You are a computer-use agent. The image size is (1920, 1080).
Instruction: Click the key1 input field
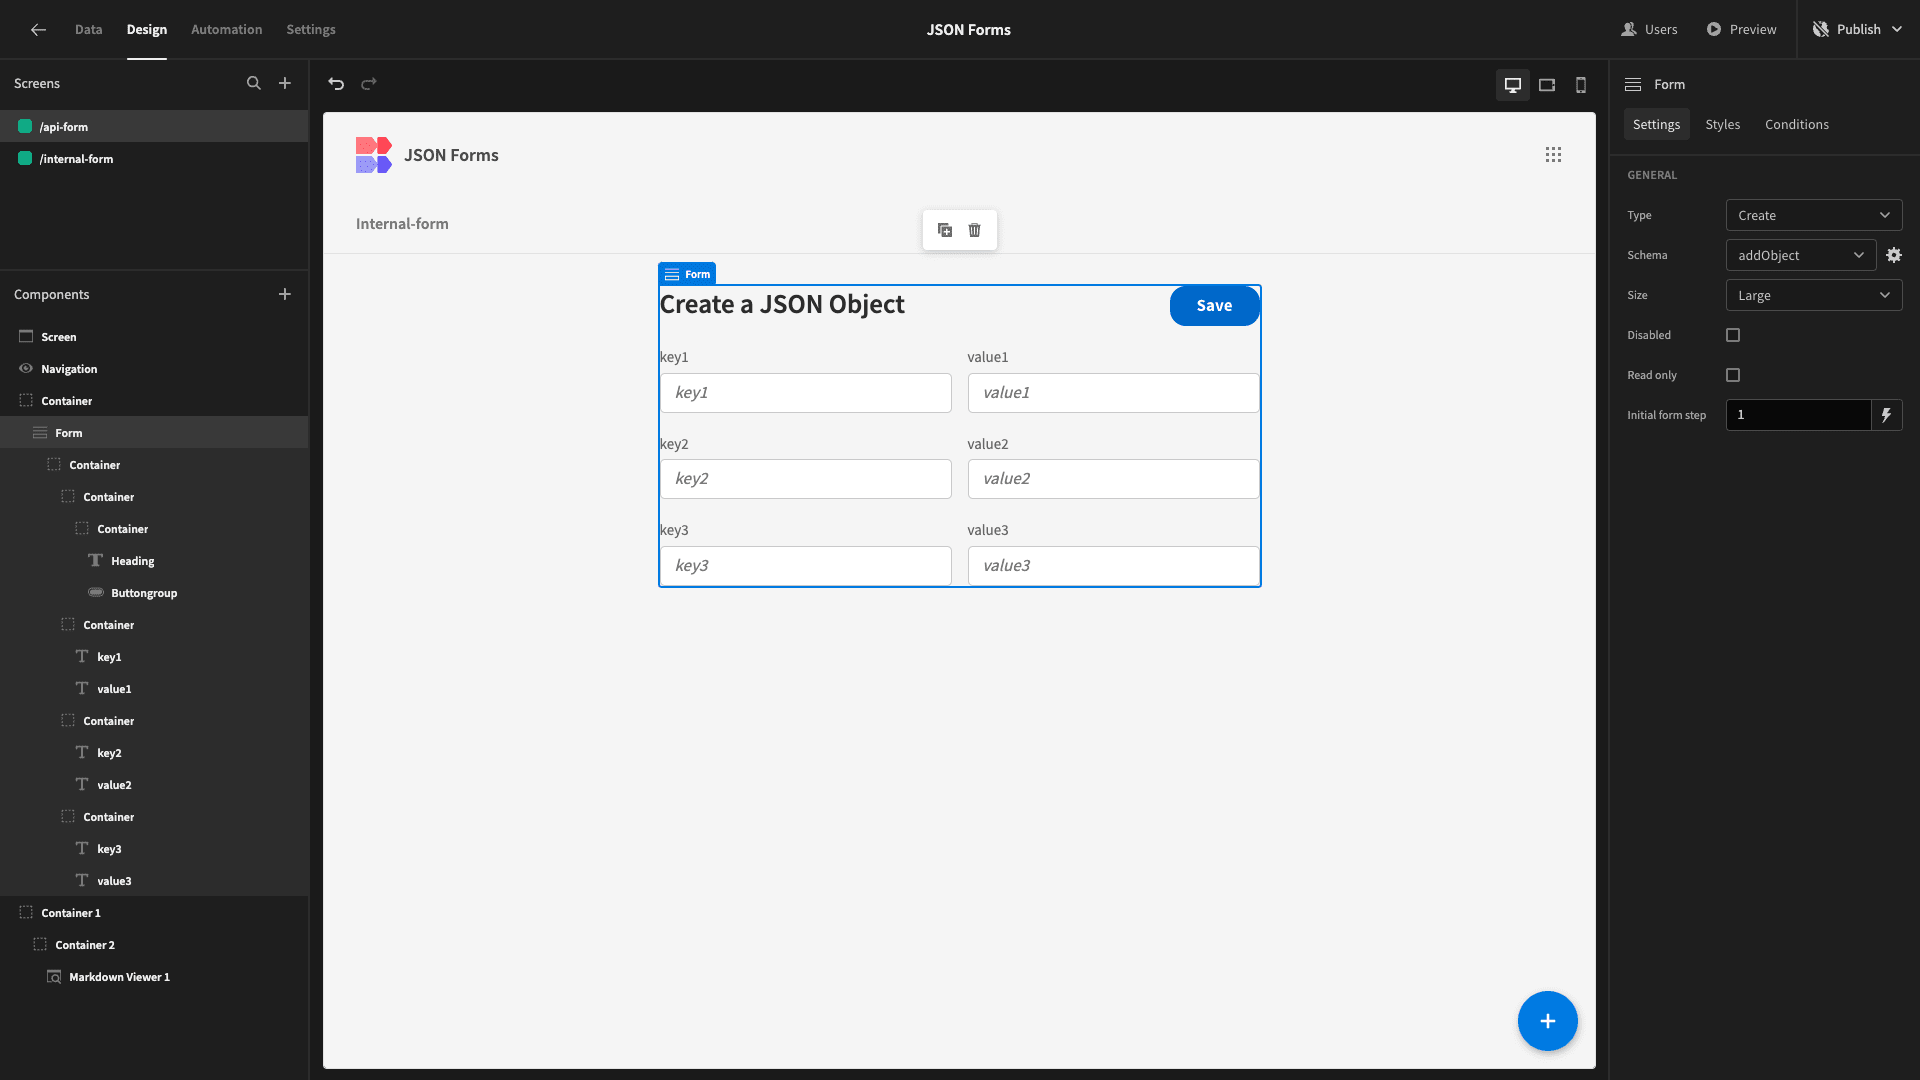pos(806,393)
